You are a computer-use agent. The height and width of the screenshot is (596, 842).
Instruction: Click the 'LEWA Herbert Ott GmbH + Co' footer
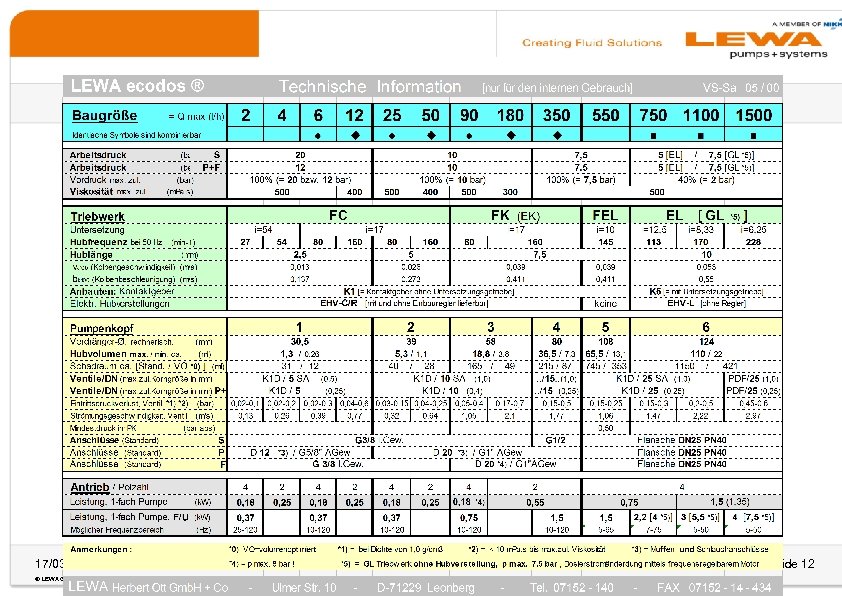click(x=148, y=587)
